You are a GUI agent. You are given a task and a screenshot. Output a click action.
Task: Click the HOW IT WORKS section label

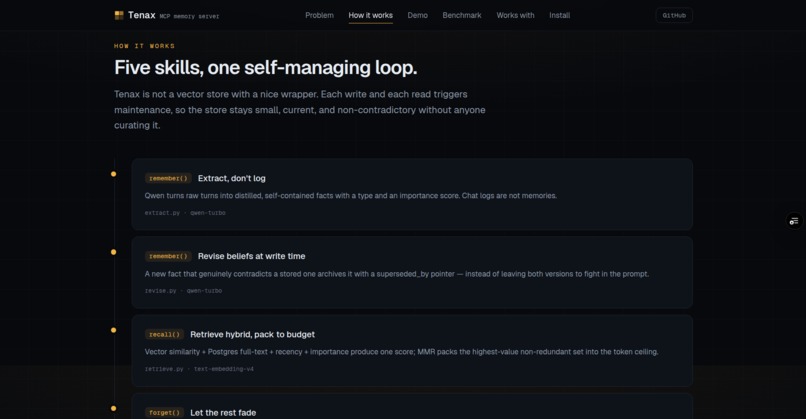pyautogui.click(x=144, y=46)
